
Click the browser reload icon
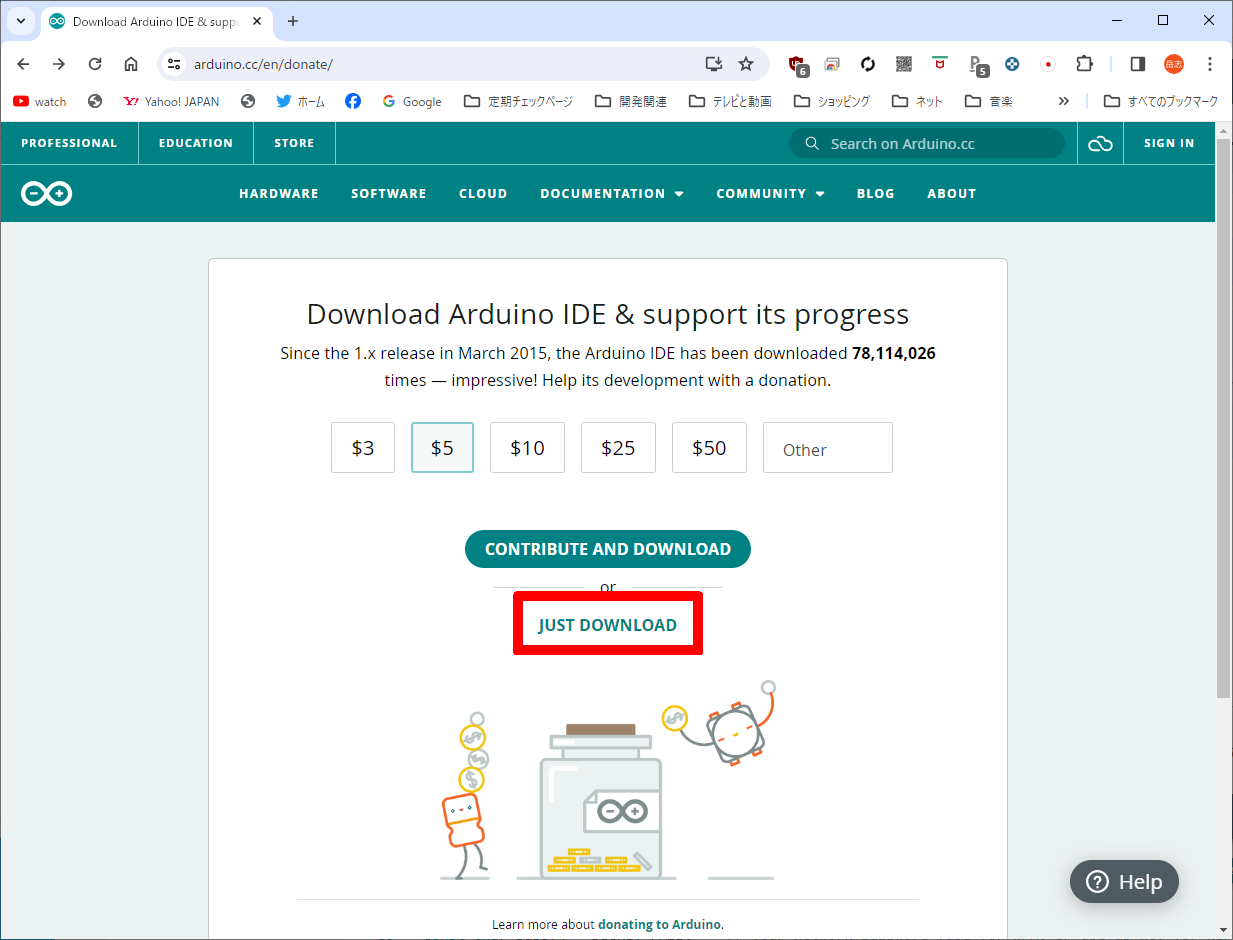pyautogui.click(x=95, y=64)
